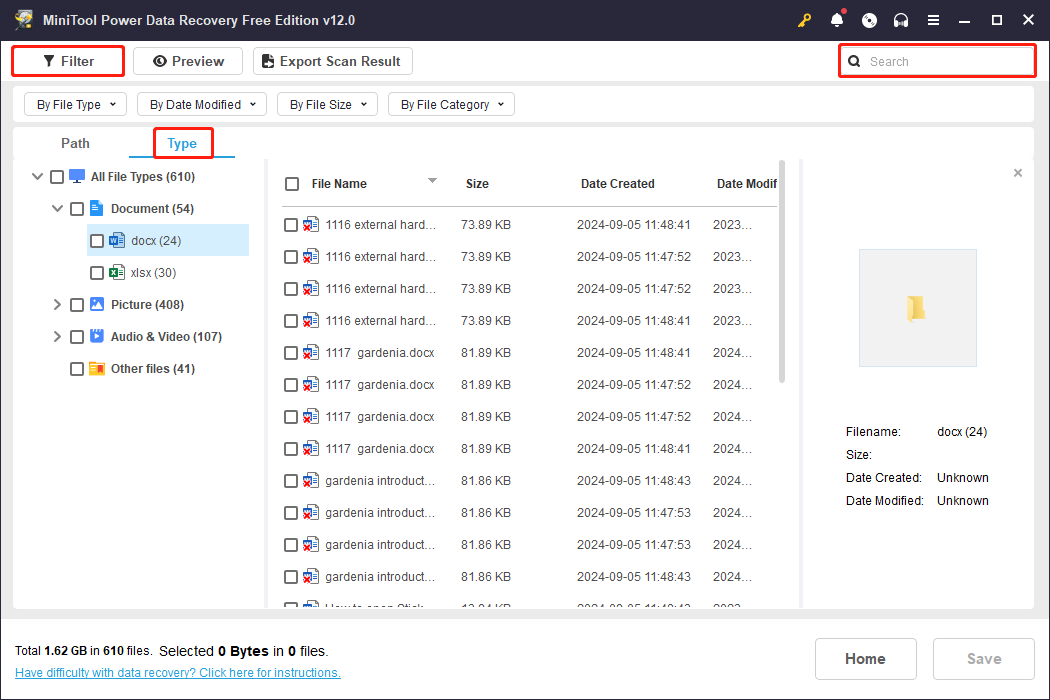This screenshot has width=1050, height=700.
Task: Sort by the Date Modif column header
Action: [746, 184]
